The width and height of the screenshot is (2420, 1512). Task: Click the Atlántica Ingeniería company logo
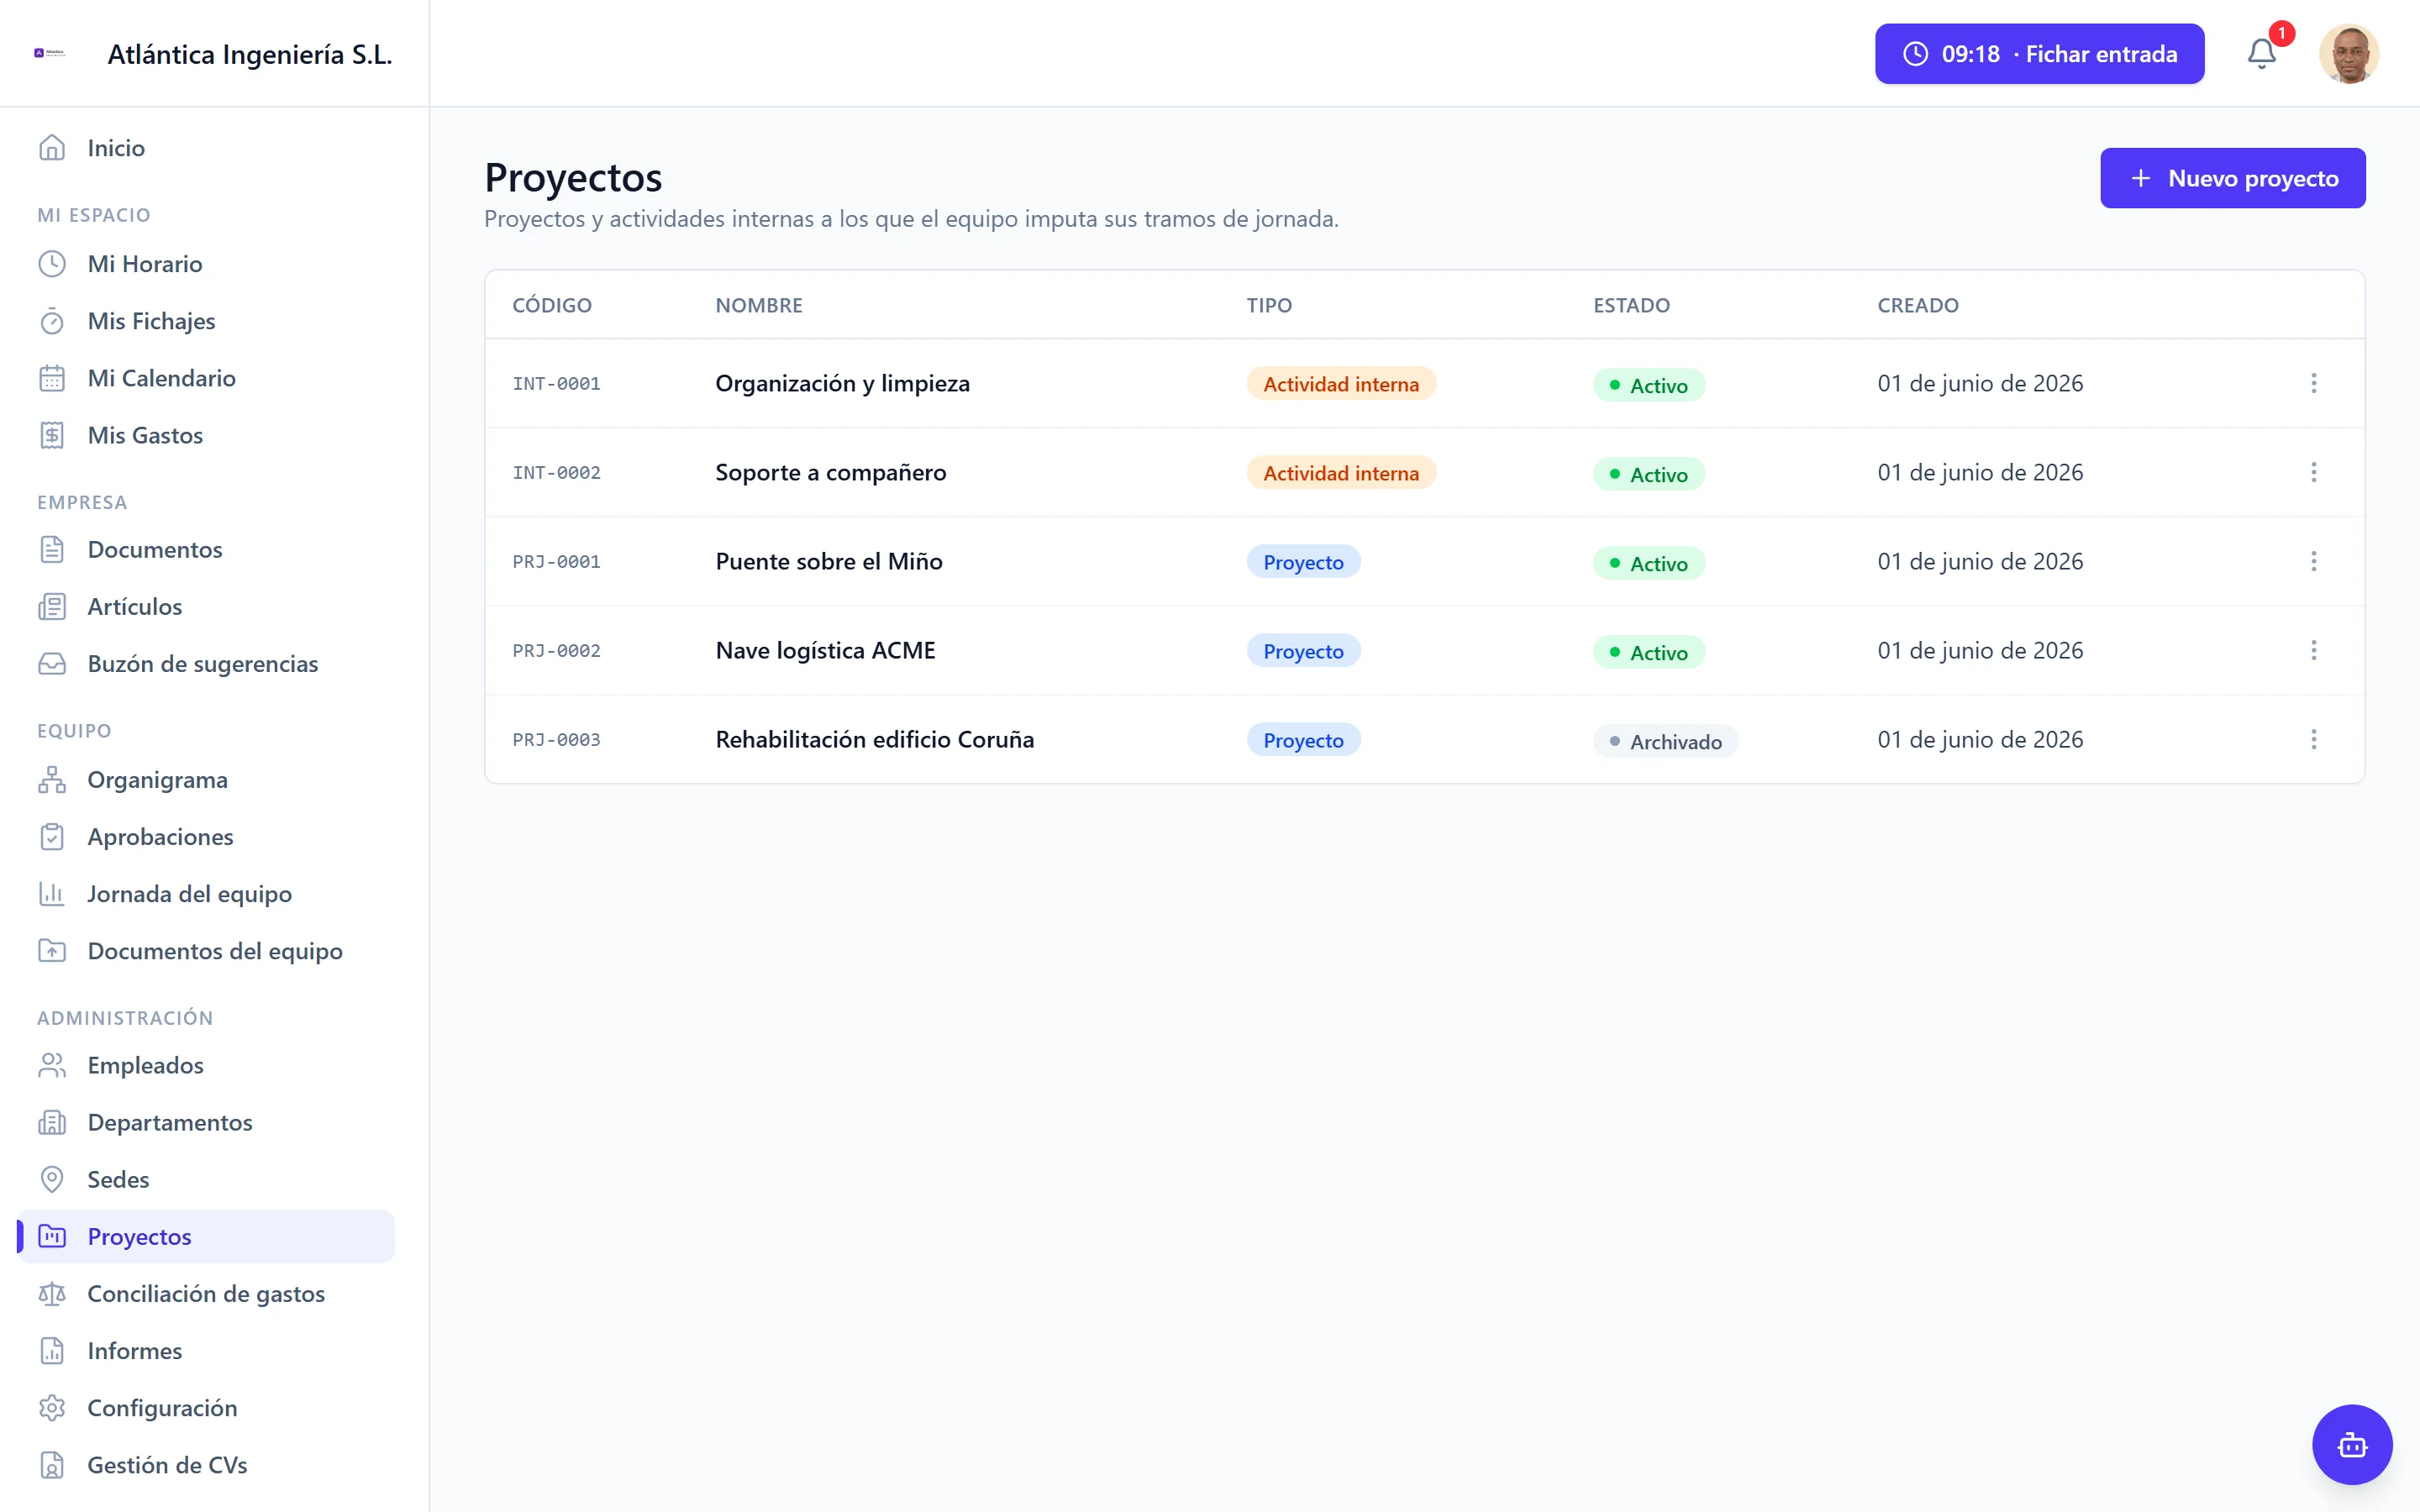pyautogui.click(x=50, y=53)
